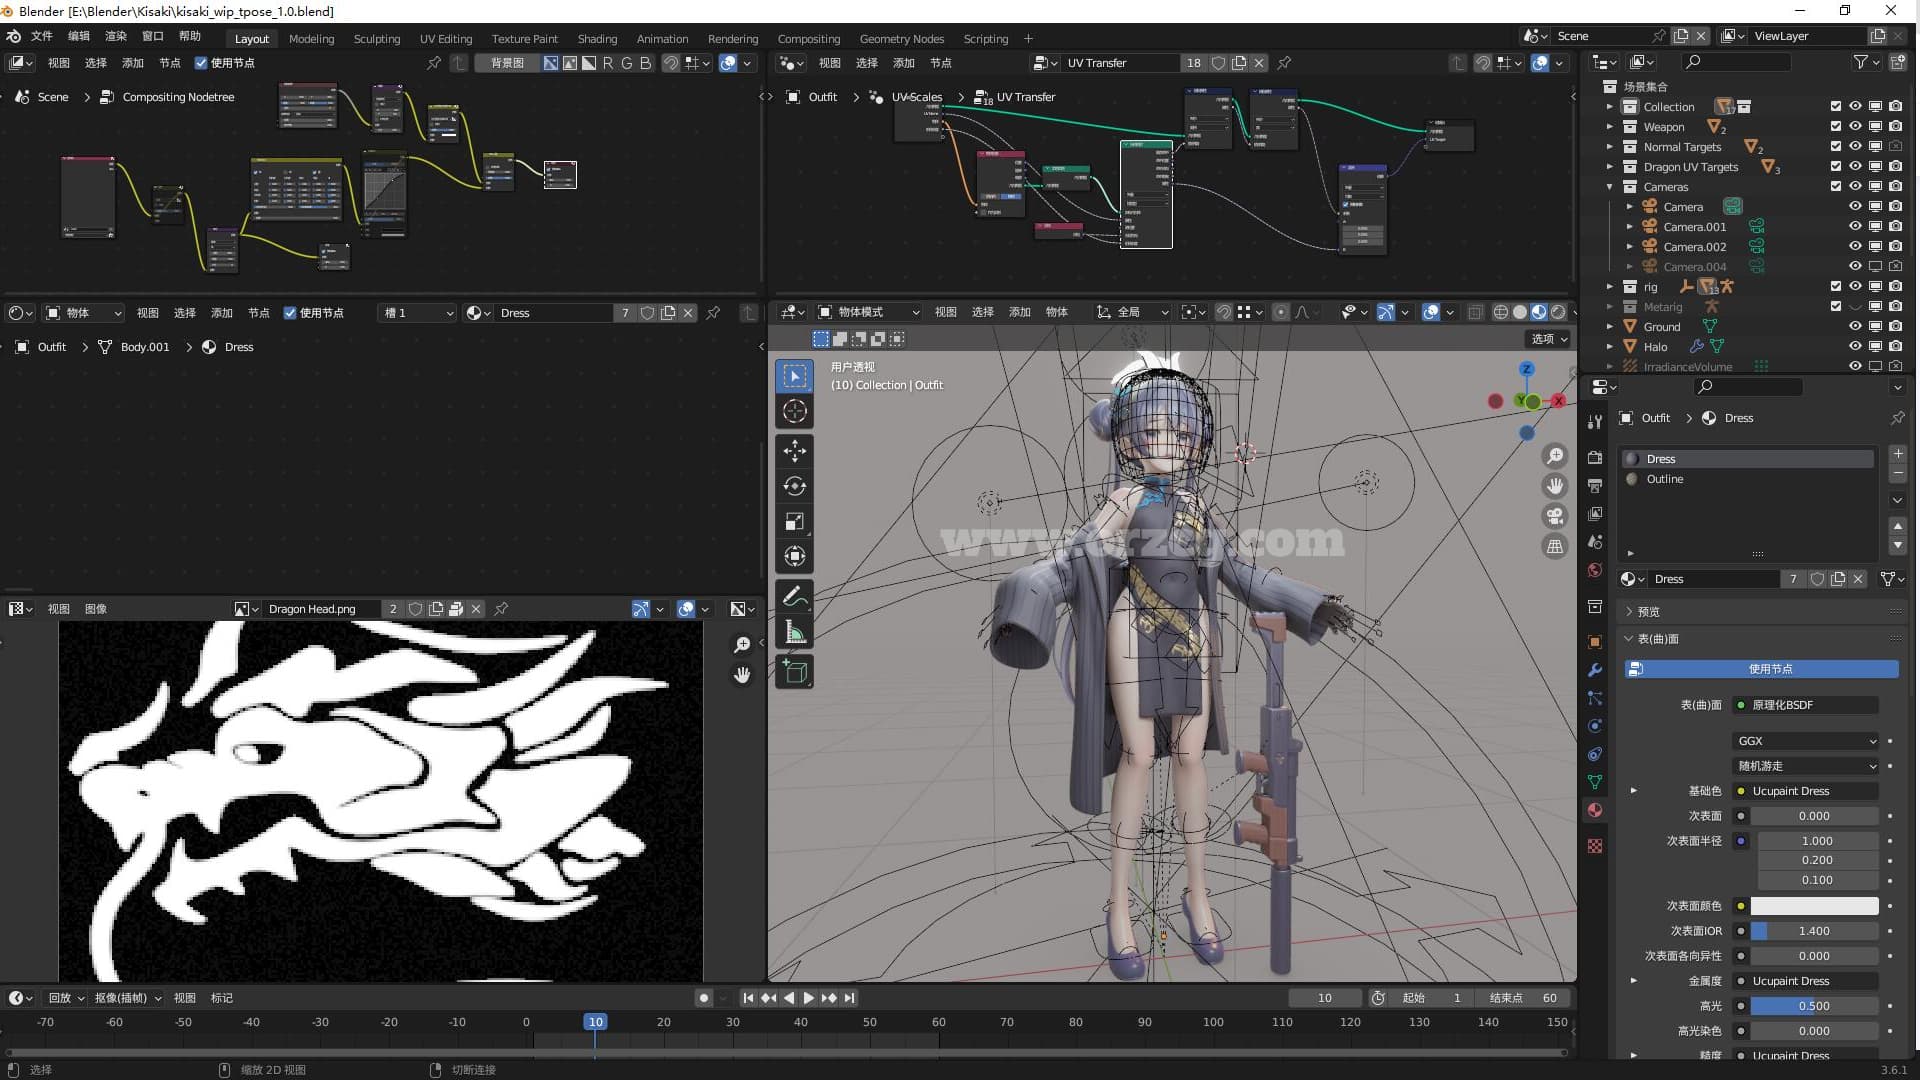Open the Global transform orientation dropdown
Viewport: 1920px width, 1080px height.
click(x=1133, y=312)
